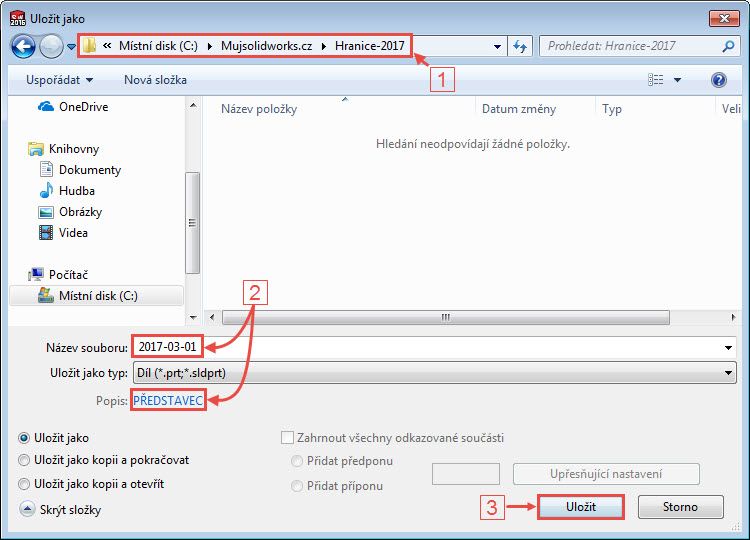
Task: Sort by Název položky column
Action: pyautogui.click(x=259, y=109)
